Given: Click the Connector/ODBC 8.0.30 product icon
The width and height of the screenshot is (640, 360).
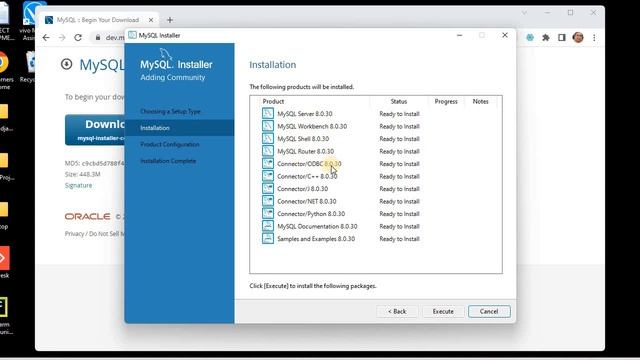Looking at the screenshot, I should coord(268,164).
